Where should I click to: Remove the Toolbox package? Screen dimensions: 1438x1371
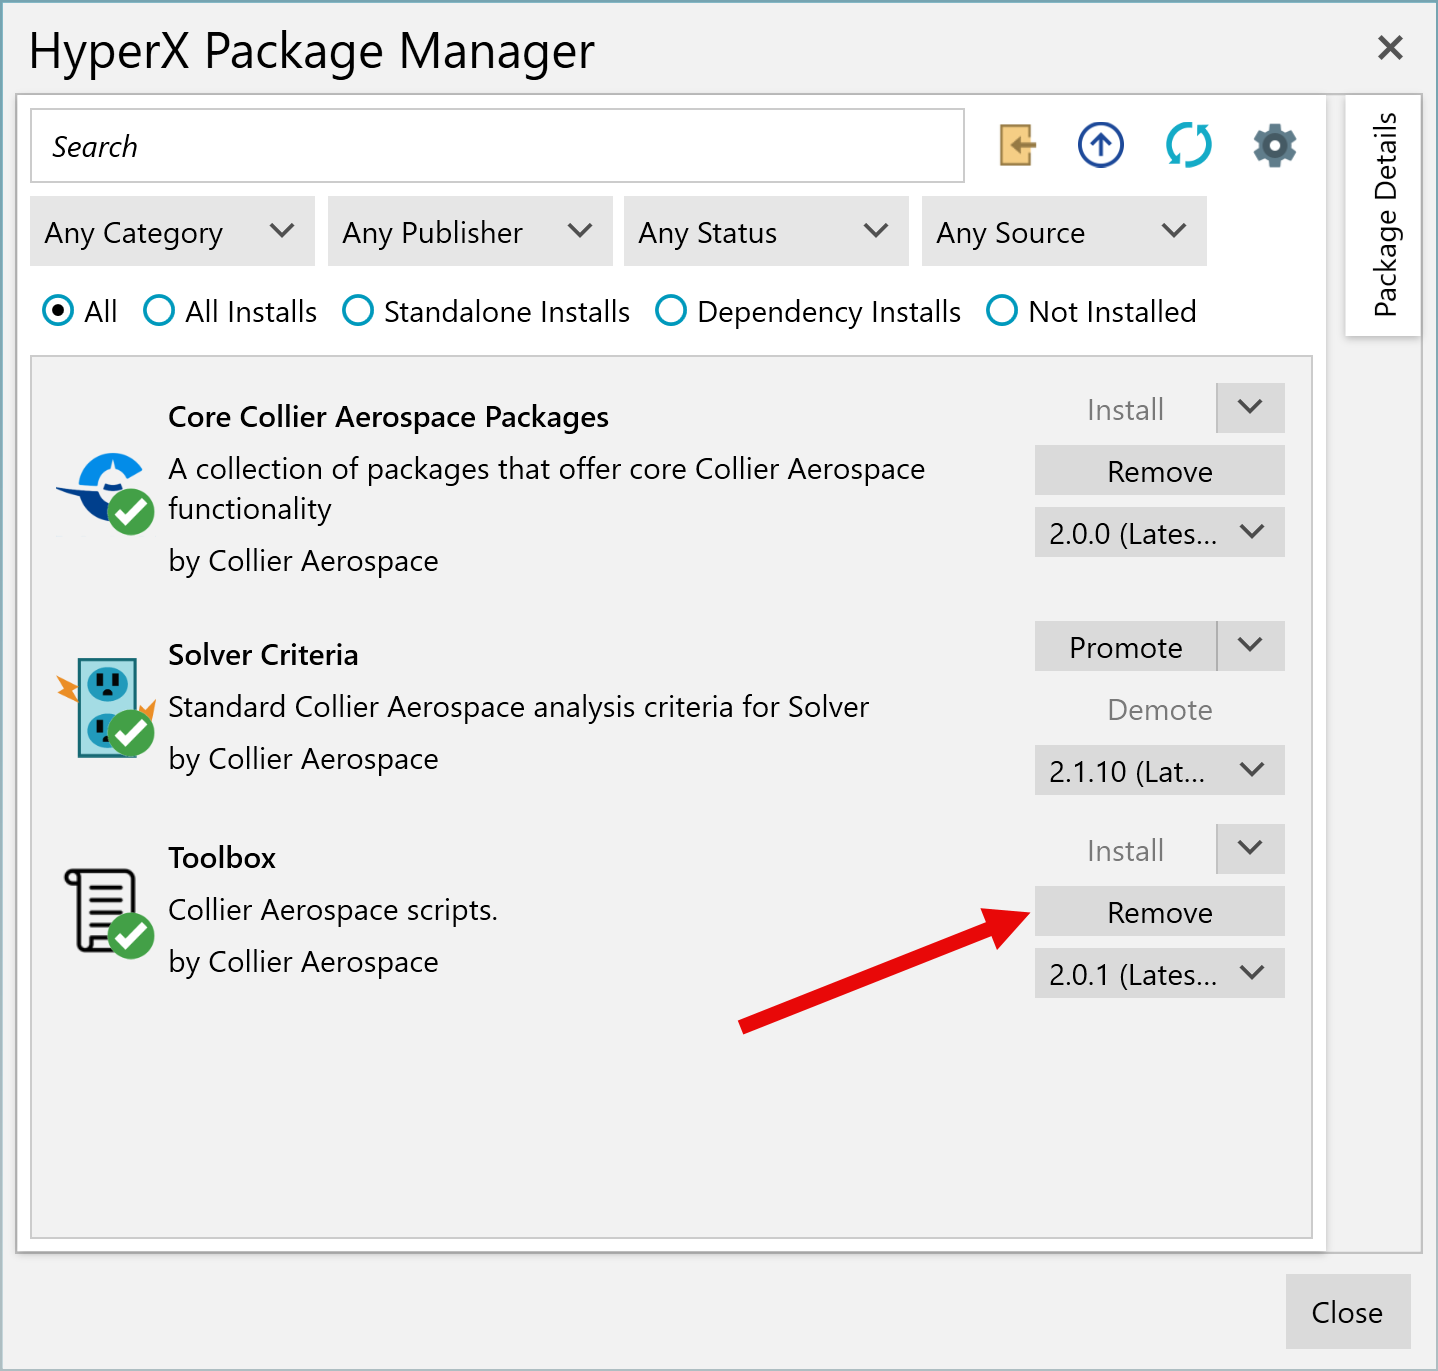coord(1160,911)
